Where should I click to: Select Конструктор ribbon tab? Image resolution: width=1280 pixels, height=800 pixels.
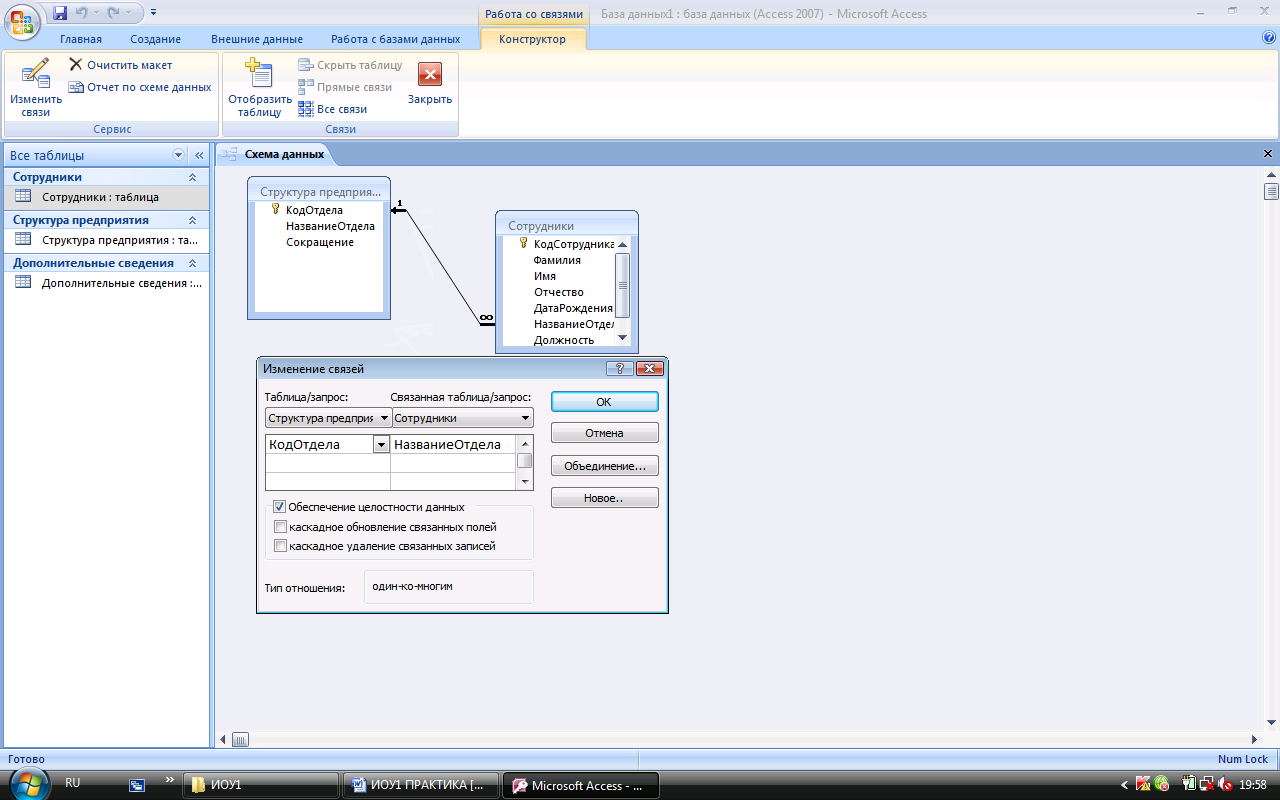point(532,39)
